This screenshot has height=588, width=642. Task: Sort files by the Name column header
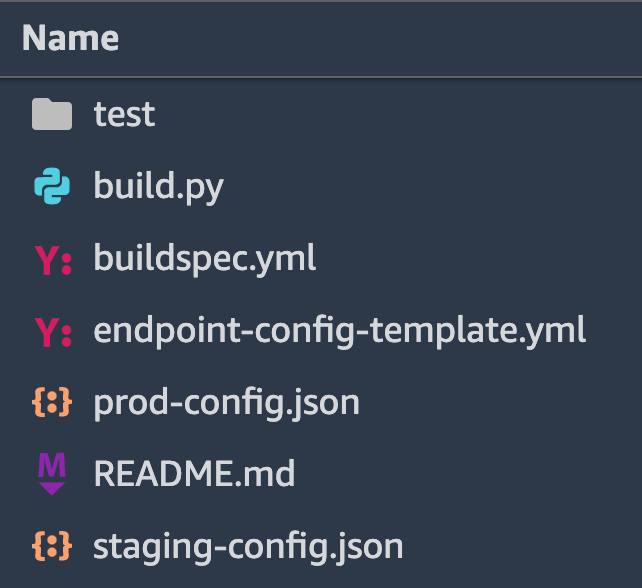click(70, 38)
